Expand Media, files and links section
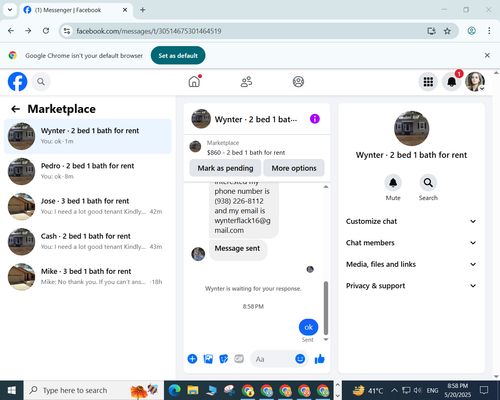Image resolution: width=500 pixels, height=400 pixels. (411, 264)
